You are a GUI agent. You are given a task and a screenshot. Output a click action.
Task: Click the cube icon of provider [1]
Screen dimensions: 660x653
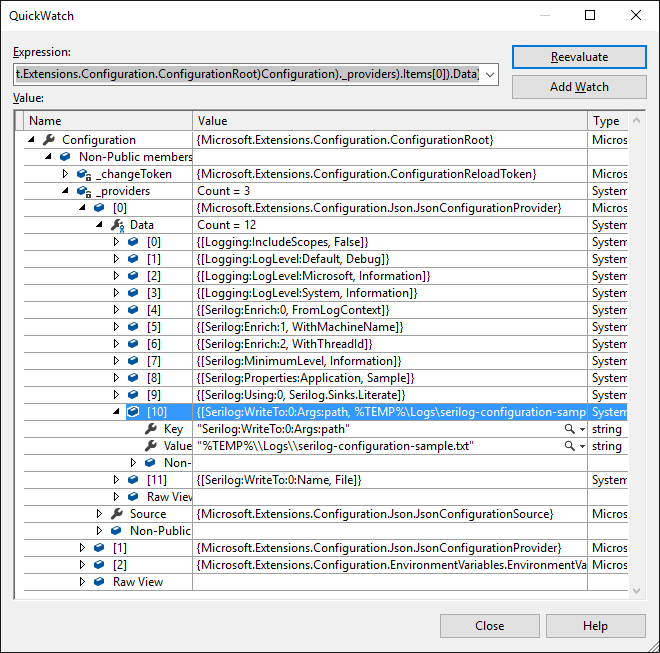point(99,547)
